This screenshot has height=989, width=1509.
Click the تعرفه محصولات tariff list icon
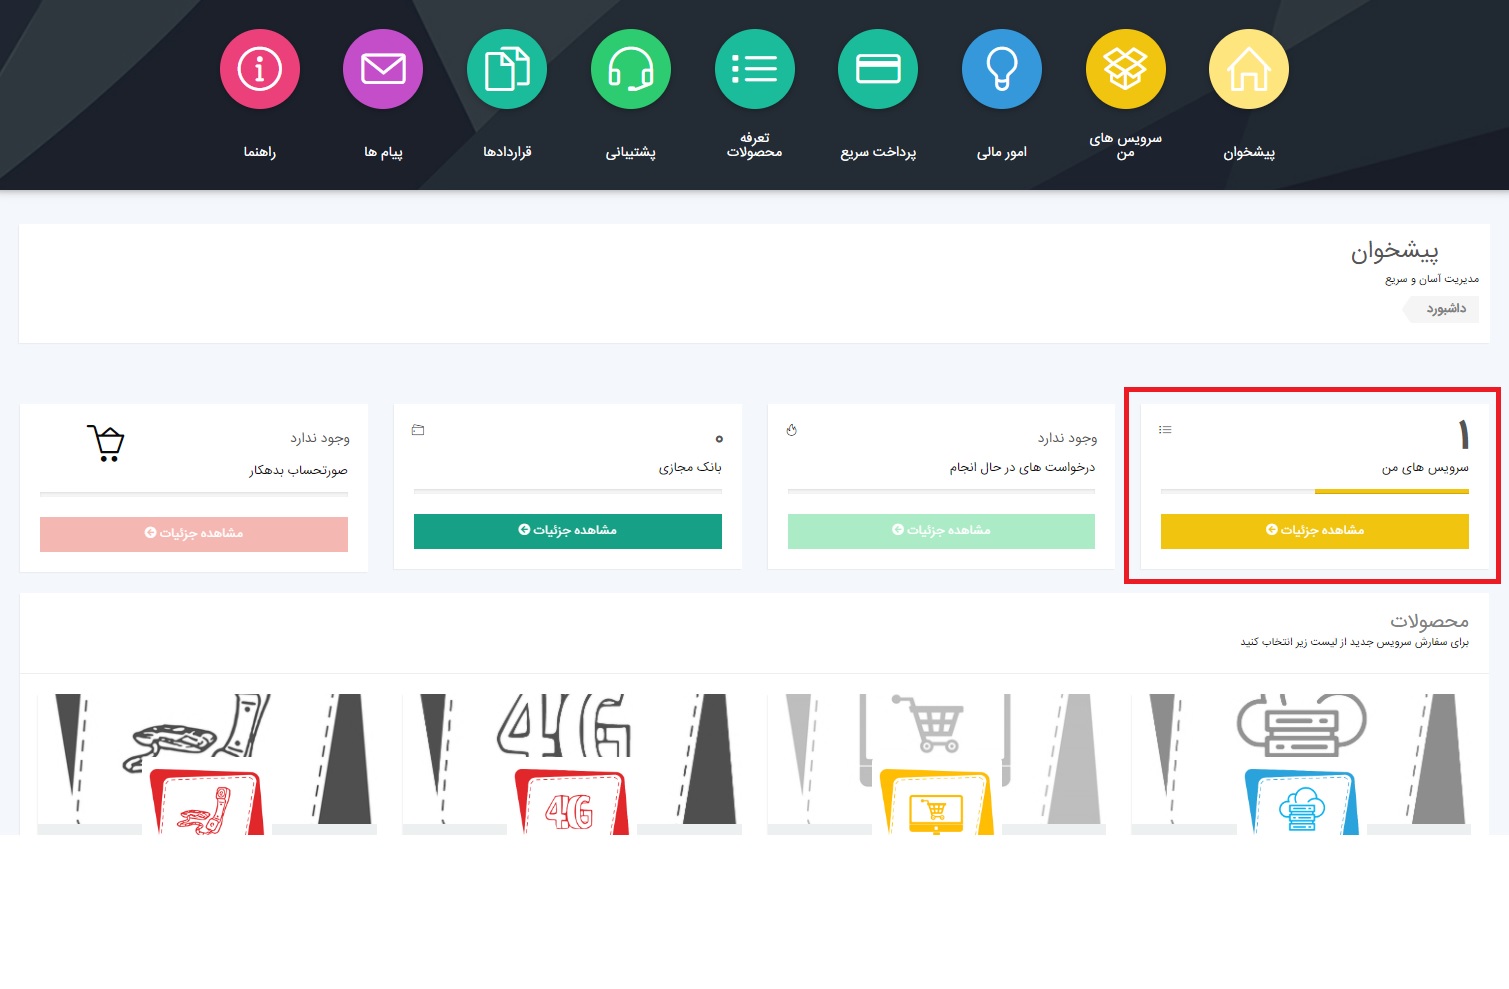pyautogui.click(x=754, y=68)
